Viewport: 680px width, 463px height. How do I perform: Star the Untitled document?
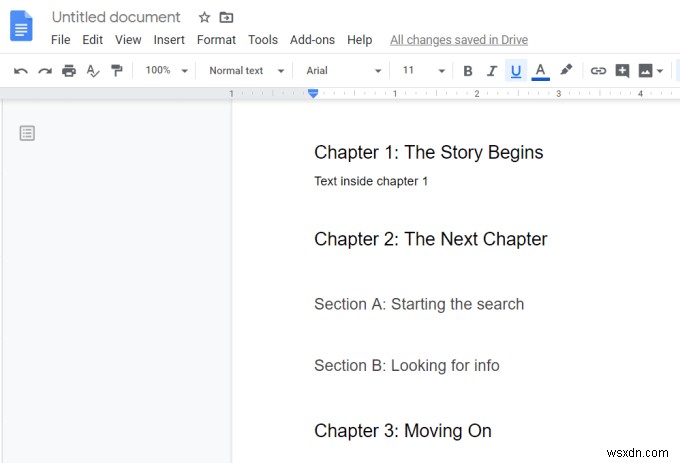click(204, 17)
